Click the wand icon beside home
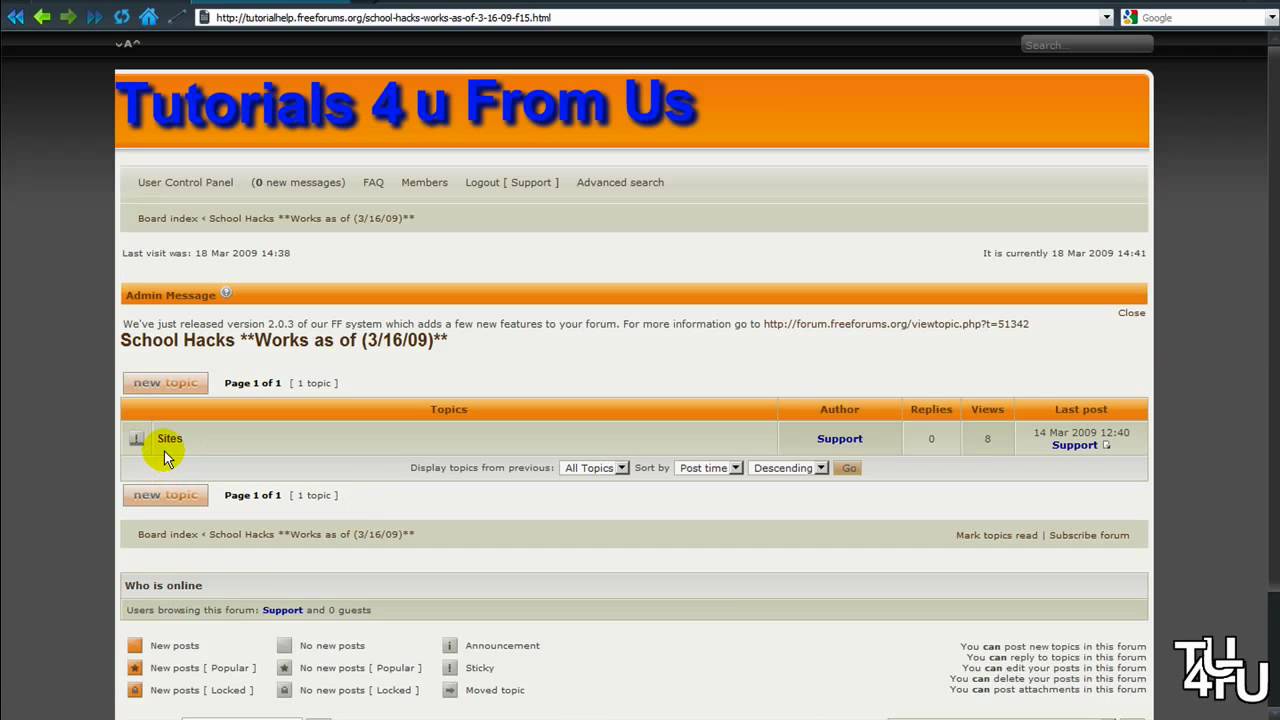The image size is (1280, 720). click(x=176, y=17)
